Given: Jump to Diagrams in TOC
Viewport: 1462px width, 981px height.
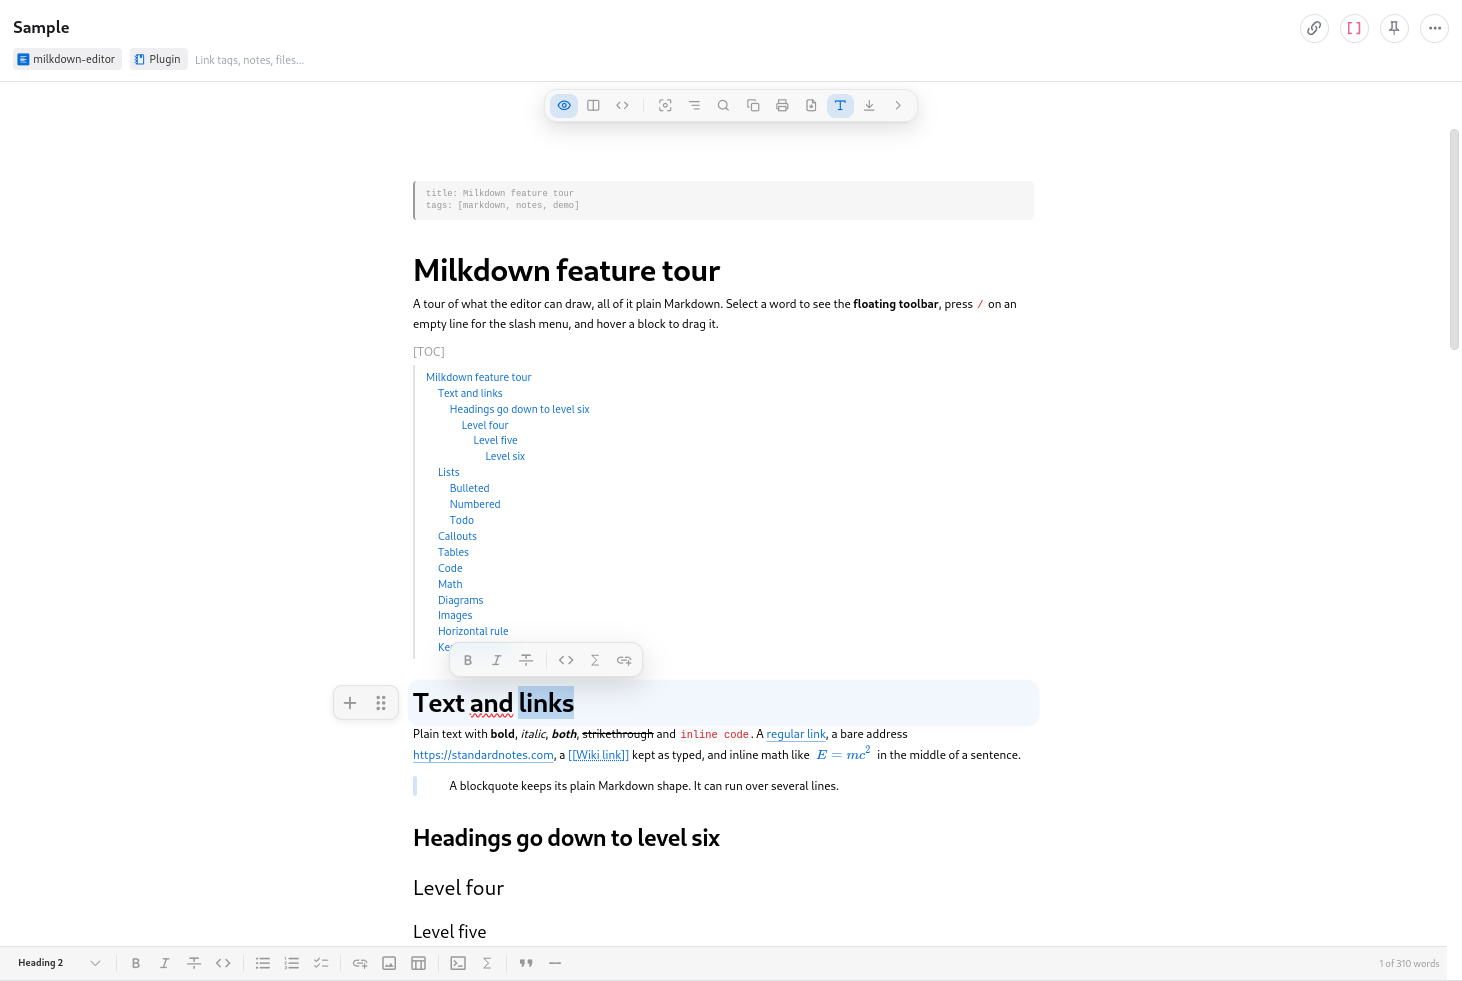Looking at the screenshot, I should point(460,600).
